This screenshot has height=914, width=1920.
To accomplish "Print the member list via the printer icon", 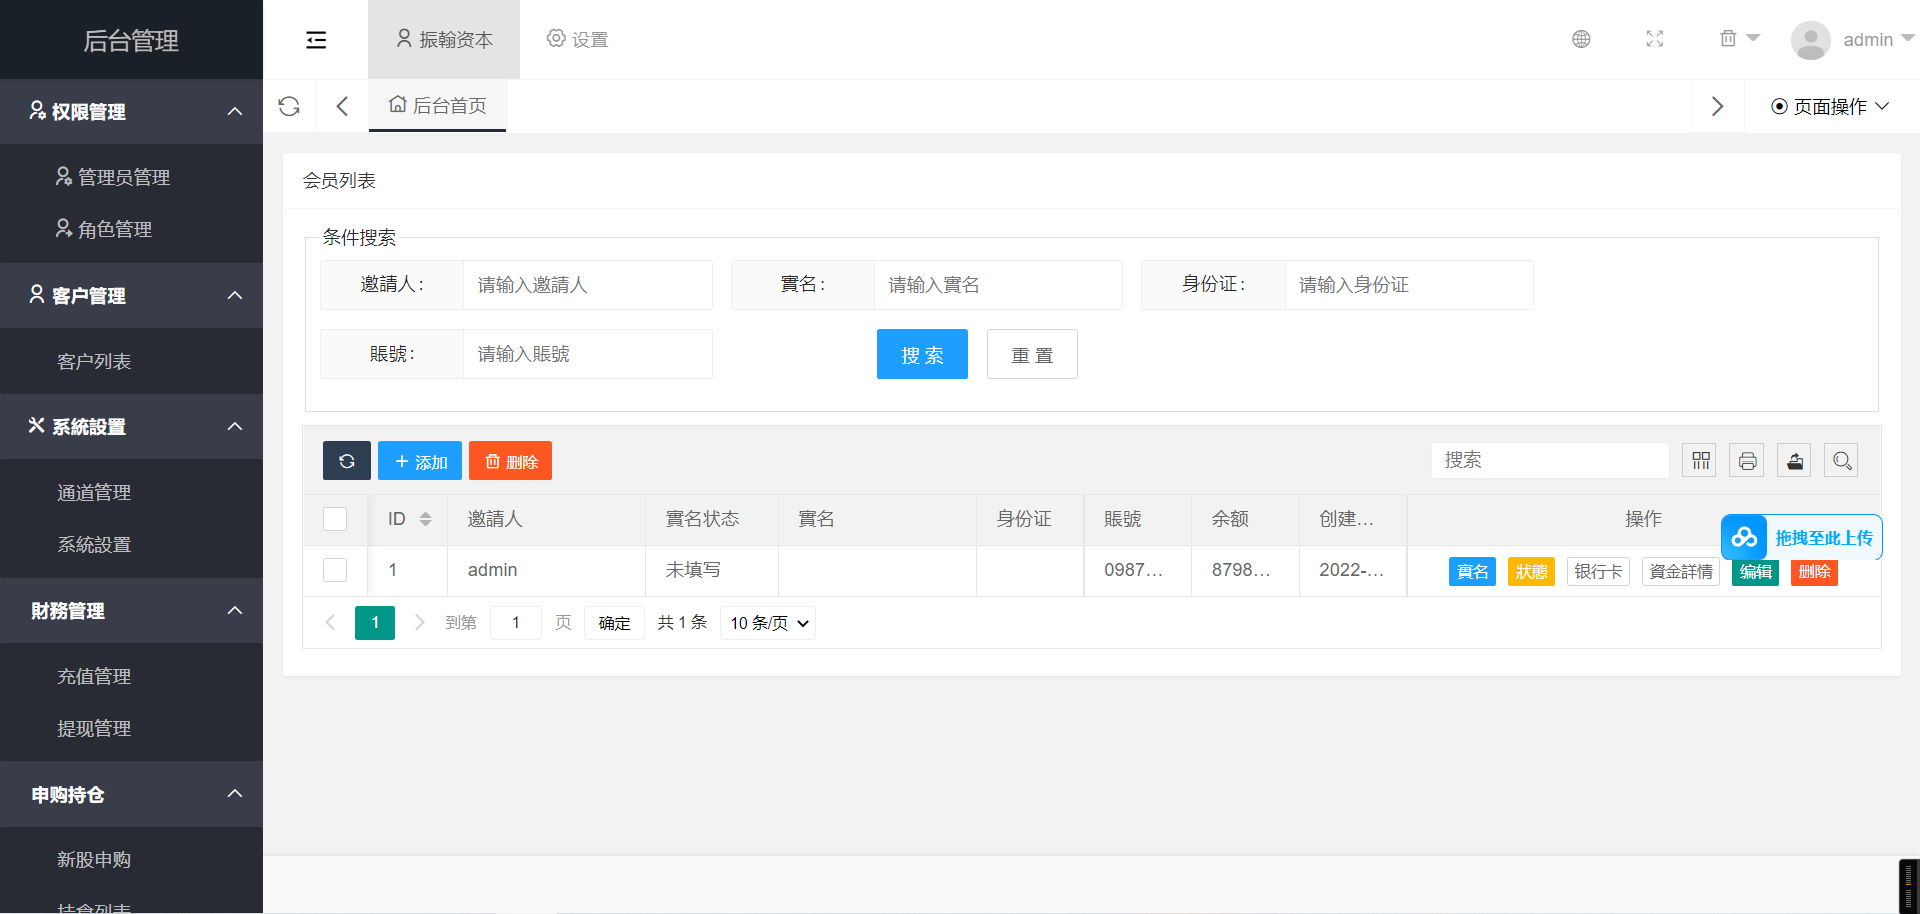I will tap(1746, 460).
